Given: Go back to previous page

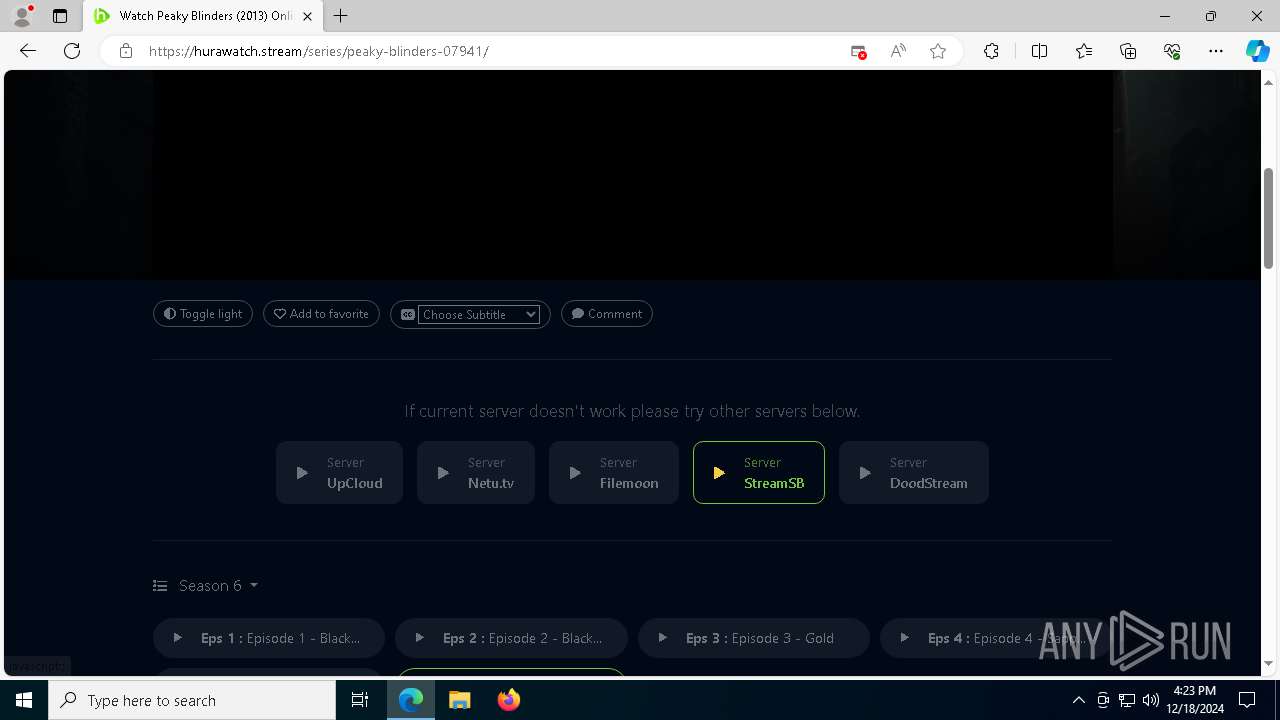Looking at the screenshot, I should [28, 51].
